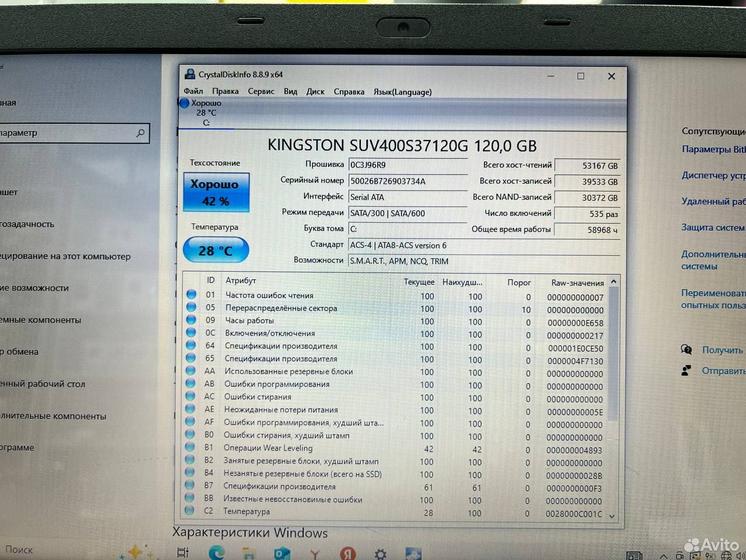Open the Правка menu
The image size is (746, 560).
coord(225,91)
